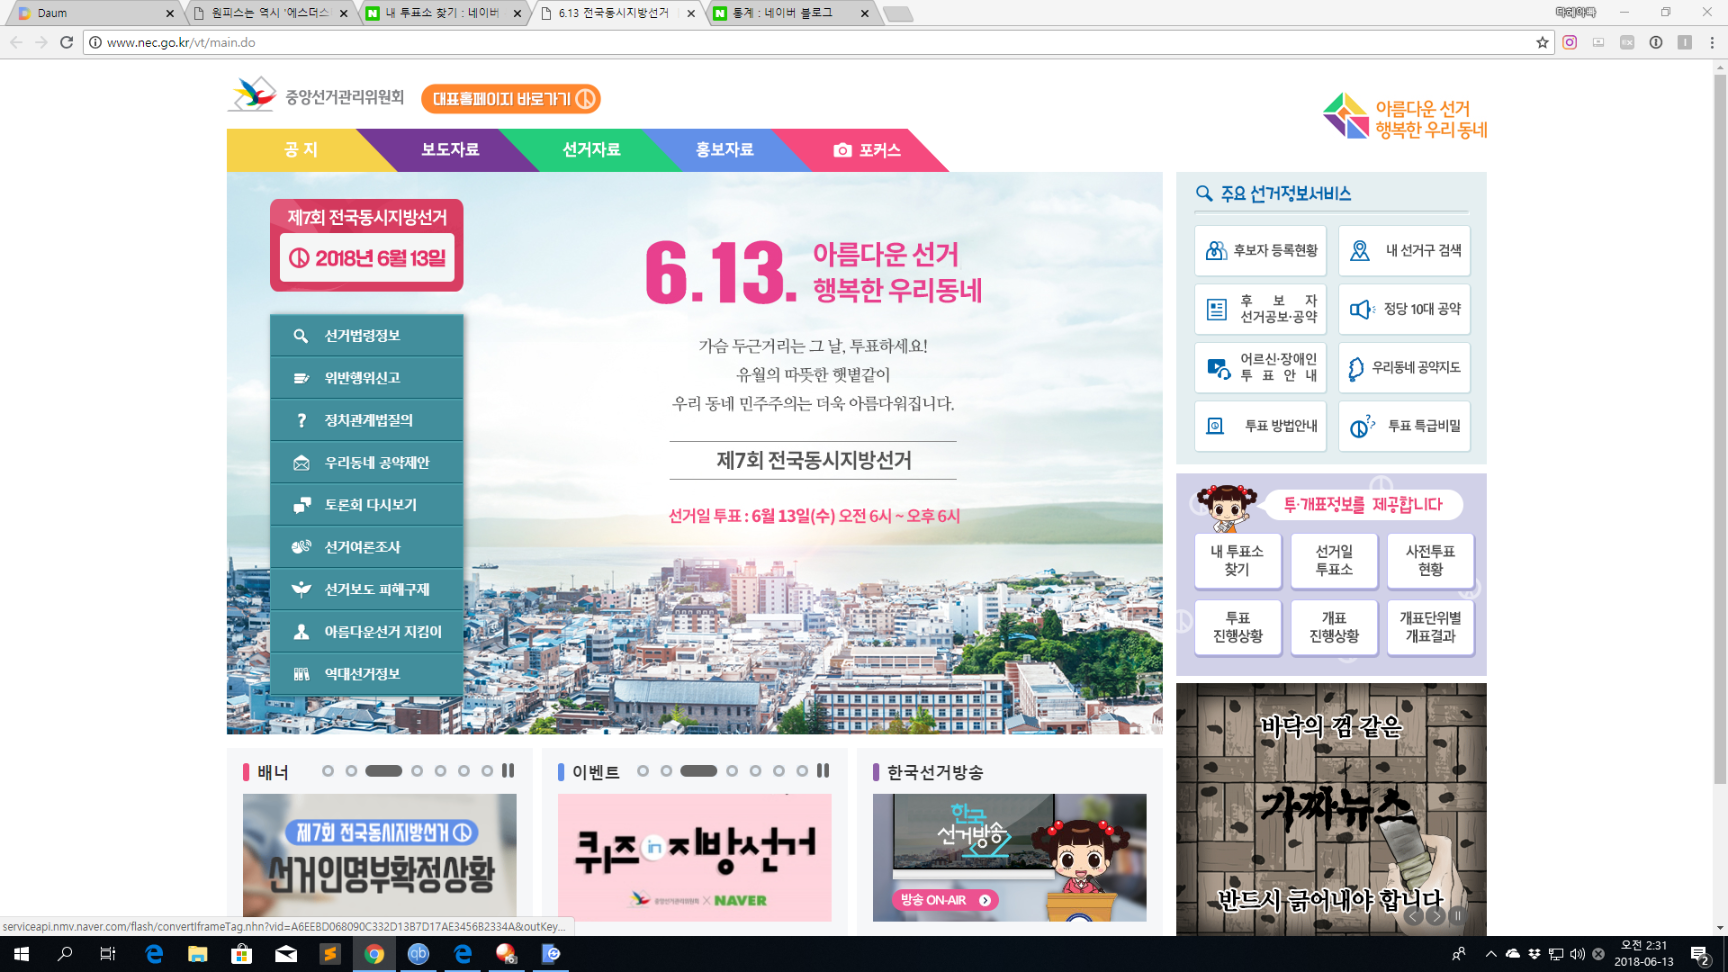Click 사전투표 현황 button
1728x972 pixels.
(x=1430, y=560)
